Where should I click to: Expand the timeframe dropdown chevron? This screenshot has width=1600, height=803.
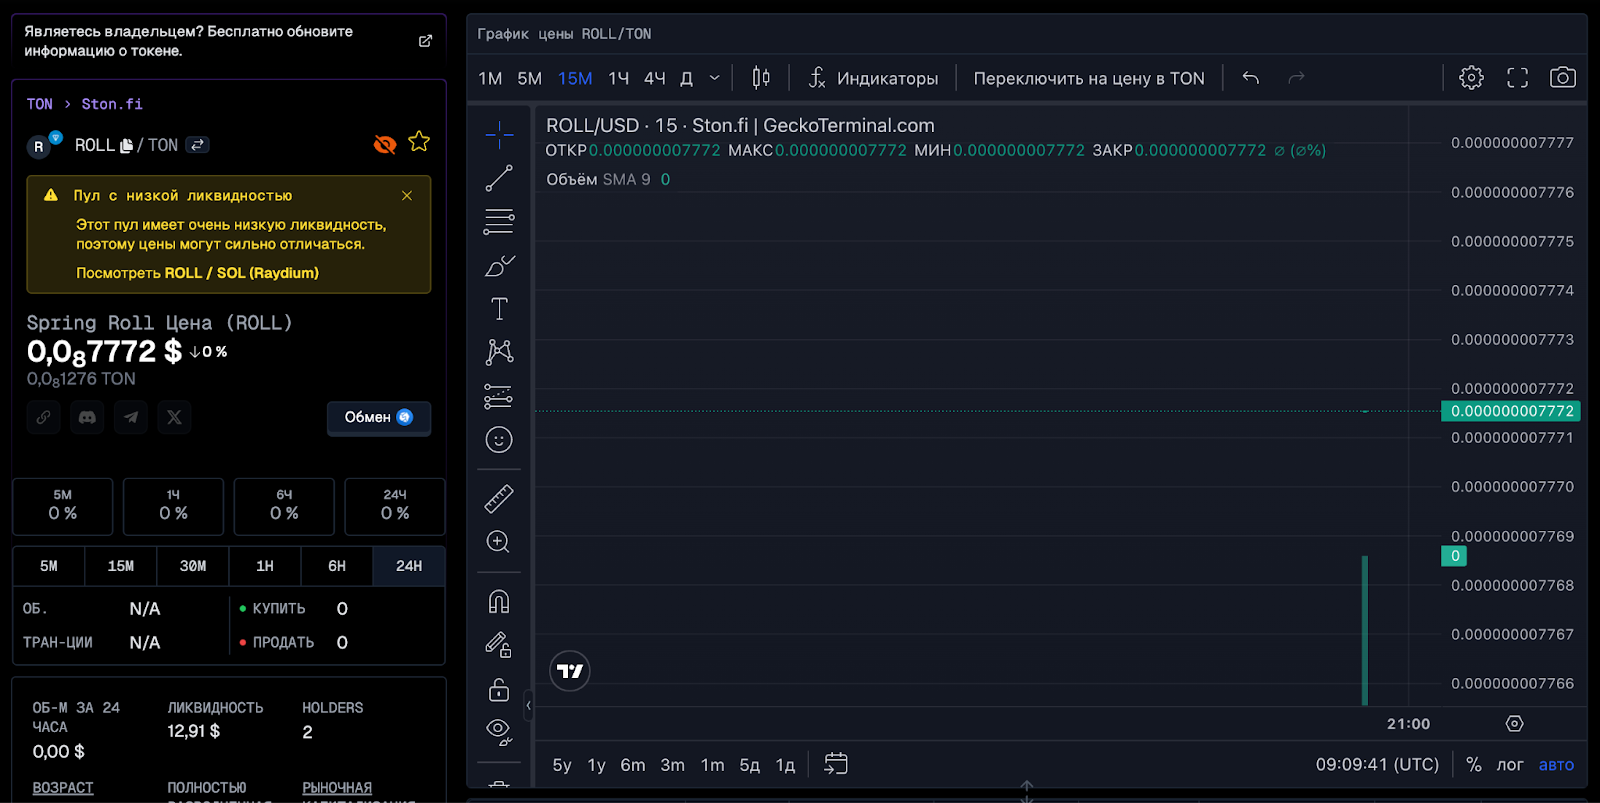pos(714,78)
